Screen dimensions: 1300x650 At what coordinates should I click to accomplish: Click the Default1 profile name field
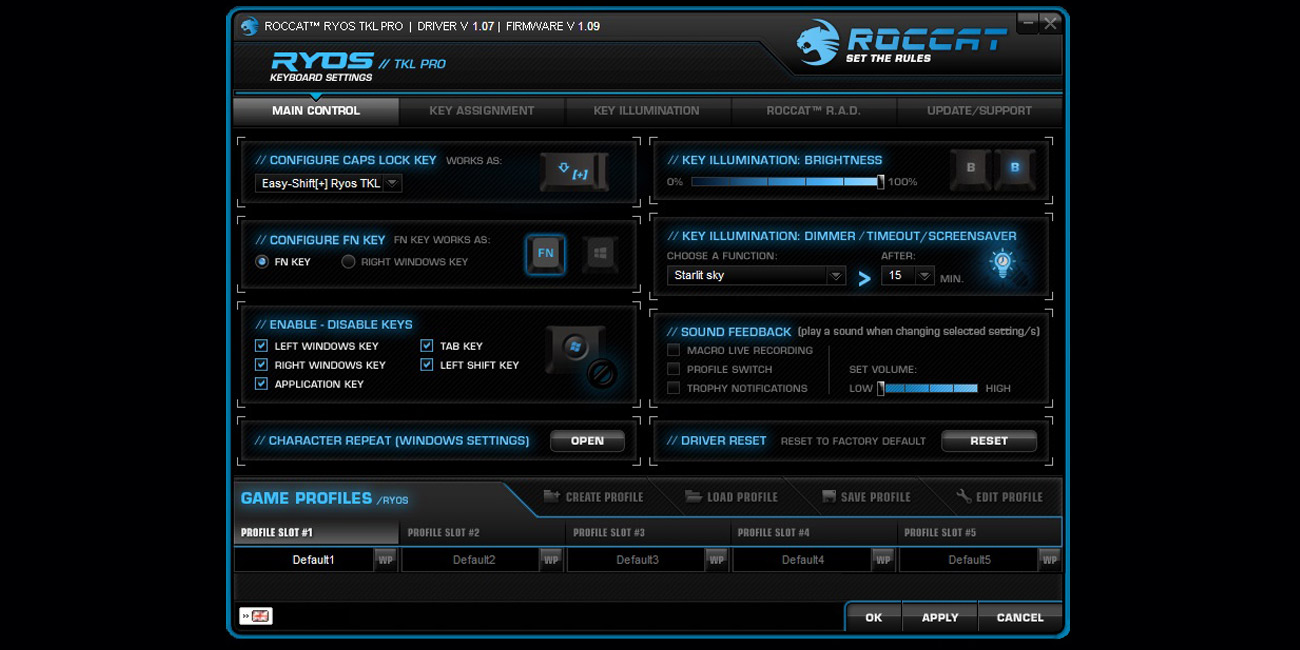(x=304, y=560)
